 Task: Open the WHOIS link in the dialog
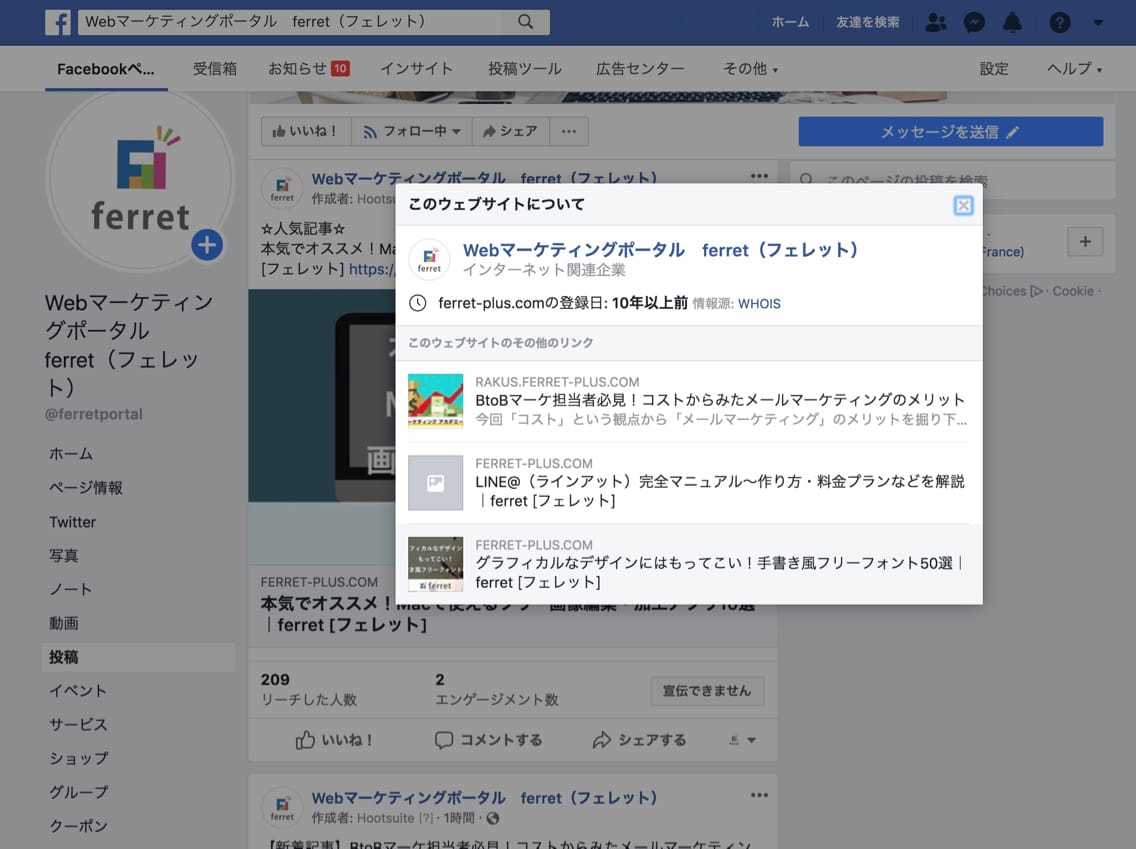(x=759, y=304)
